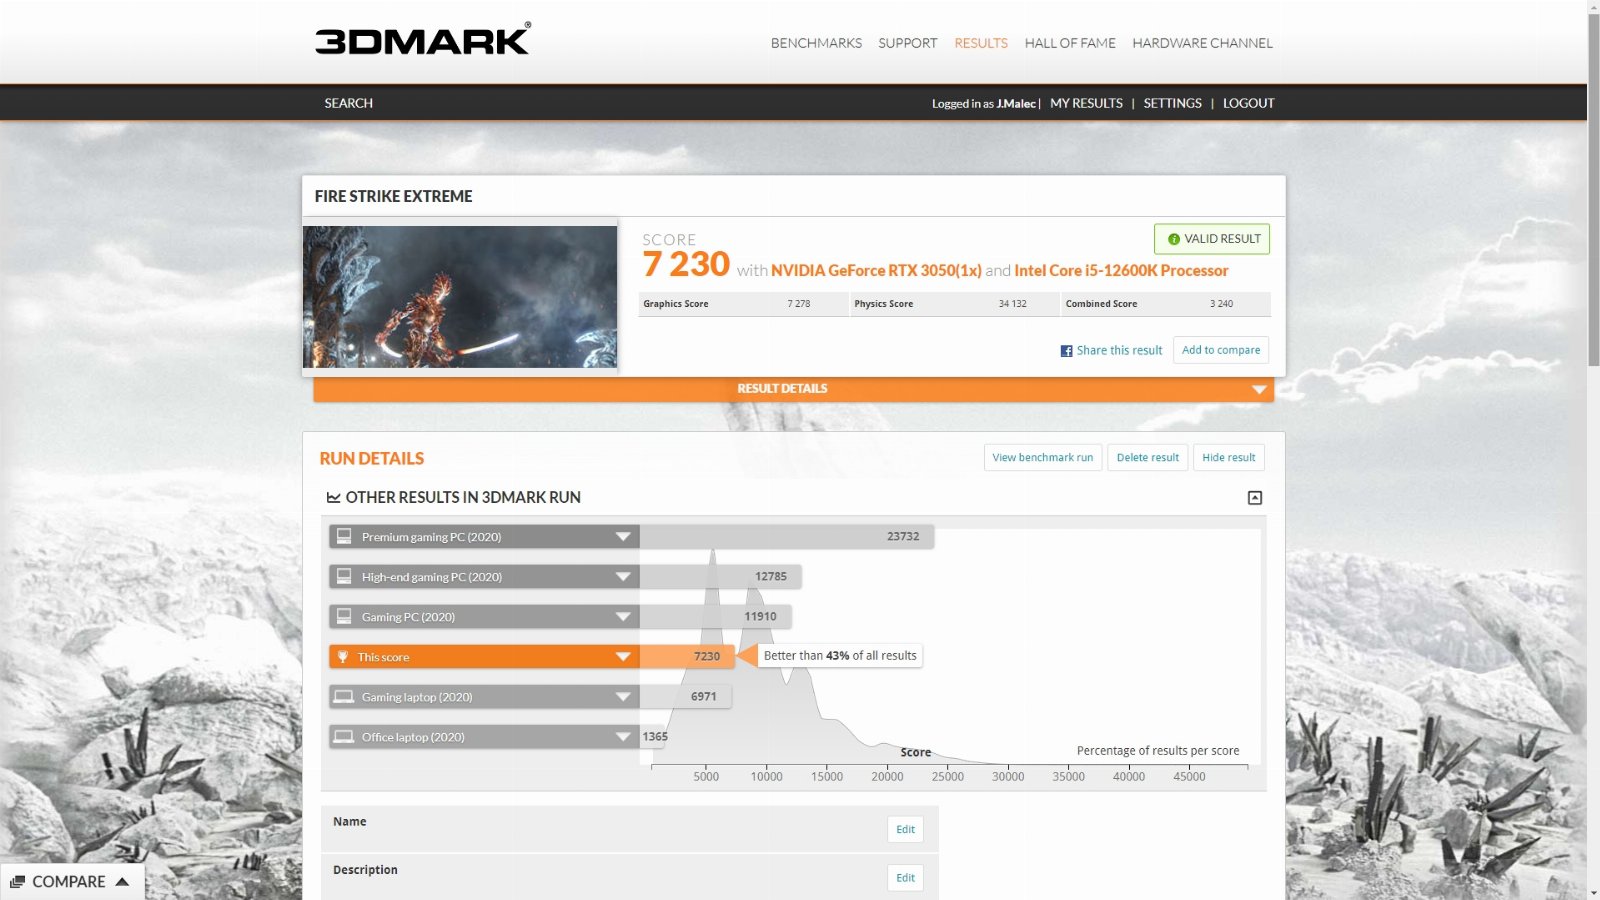Go to Hall of Fame

click(x=1070, y=43)
